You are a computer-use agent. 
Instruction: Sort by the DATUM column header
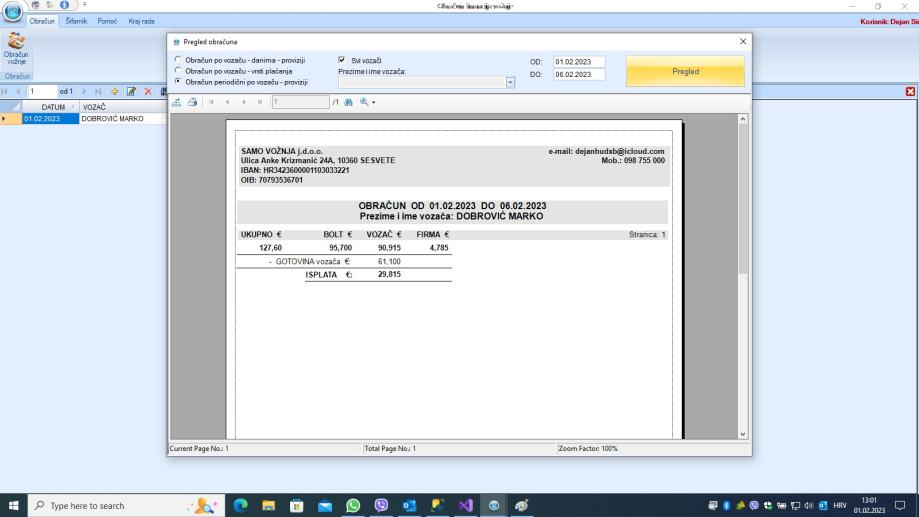coord(50,107)
